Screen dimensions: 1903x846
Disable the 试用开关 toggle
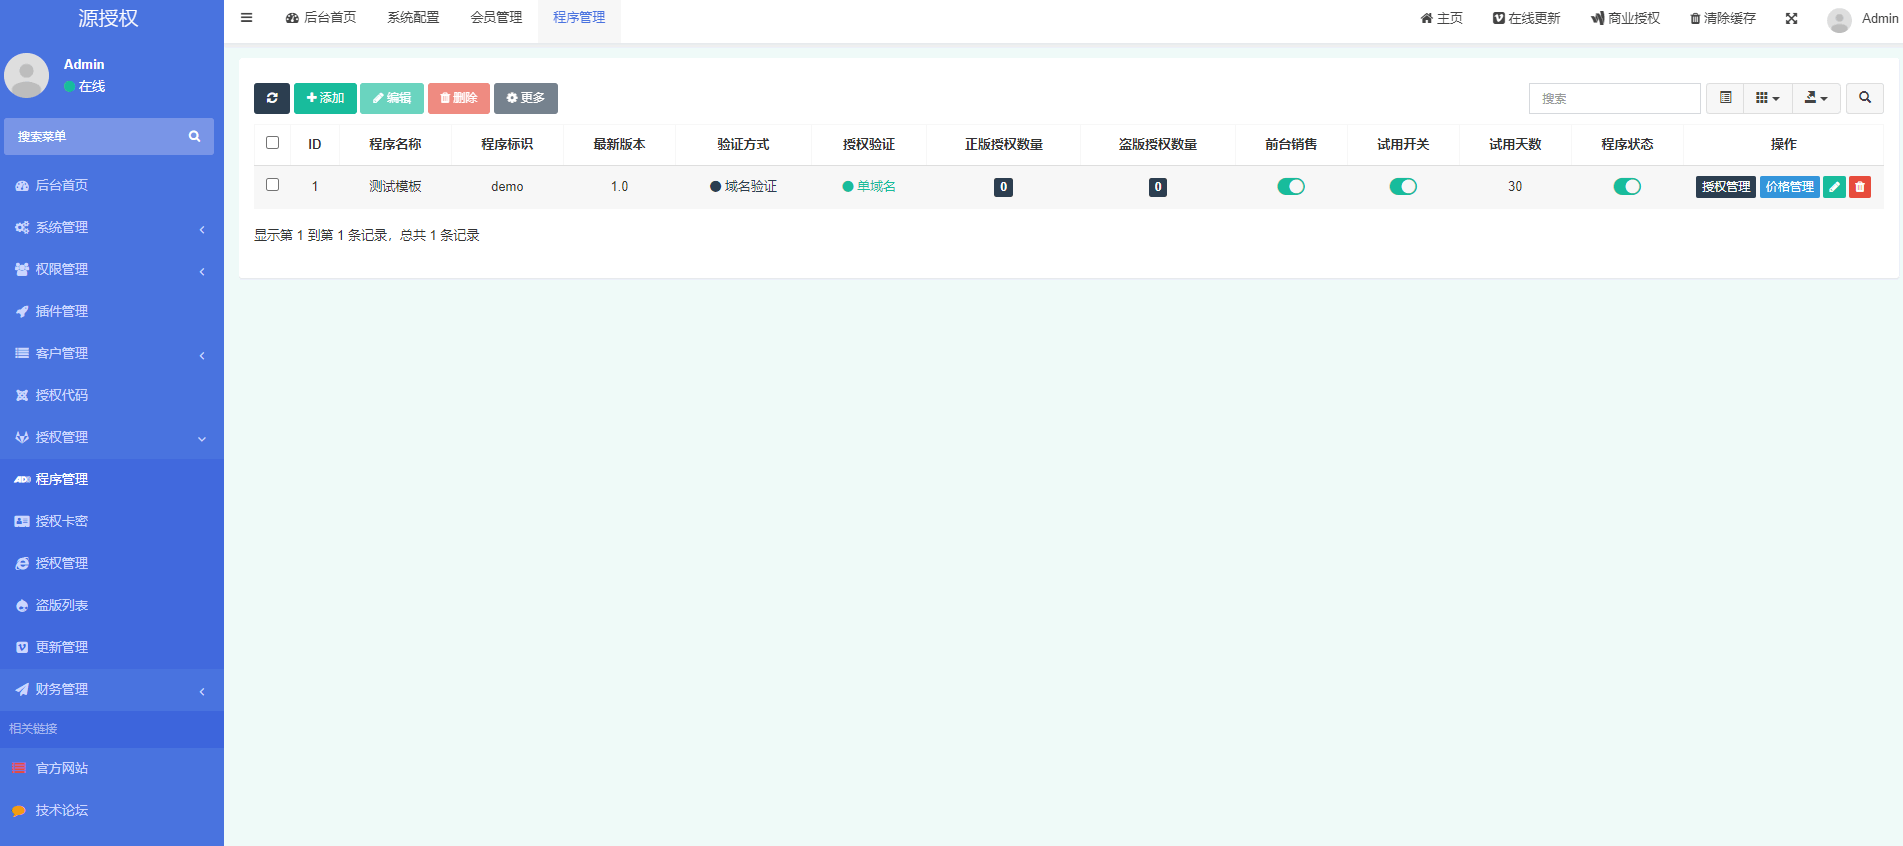[1403, 187]
